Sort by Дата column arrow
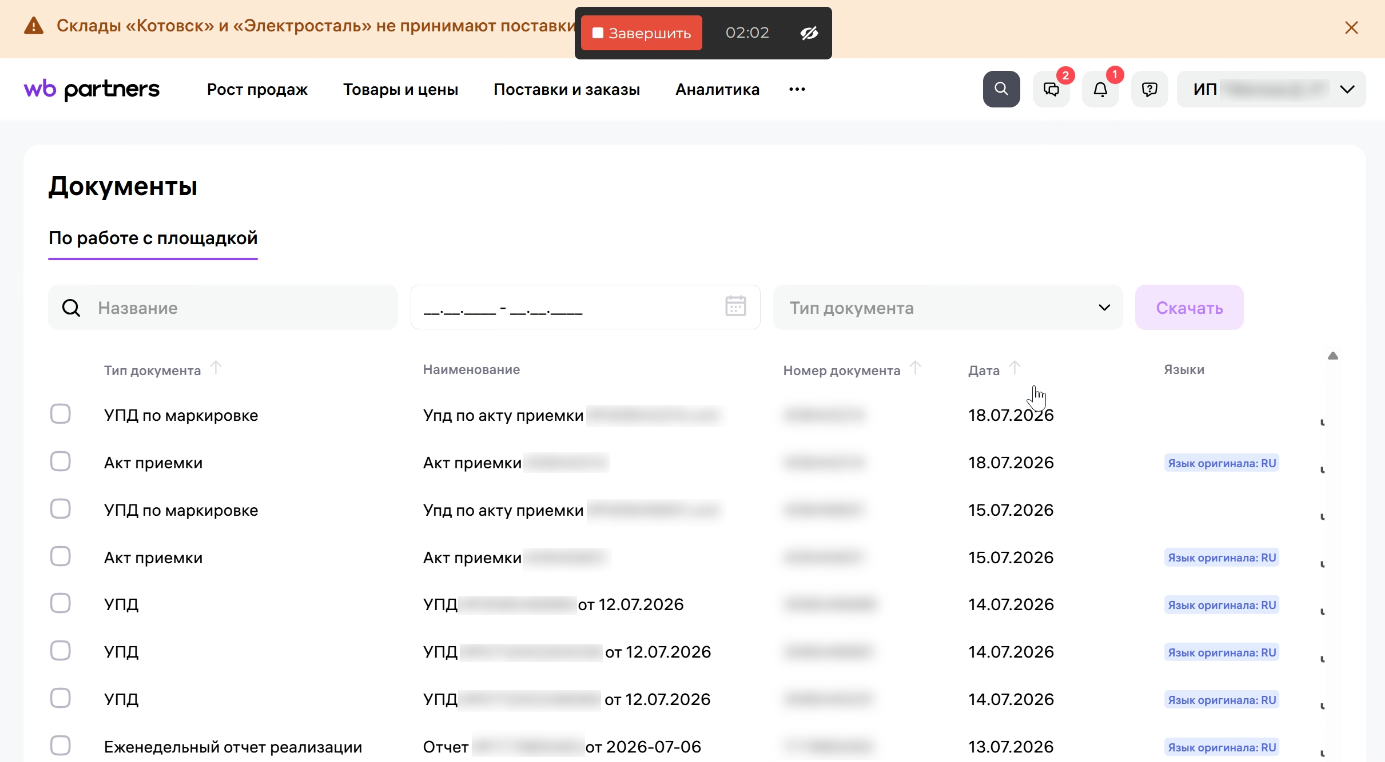 (x=1015, y=368)
